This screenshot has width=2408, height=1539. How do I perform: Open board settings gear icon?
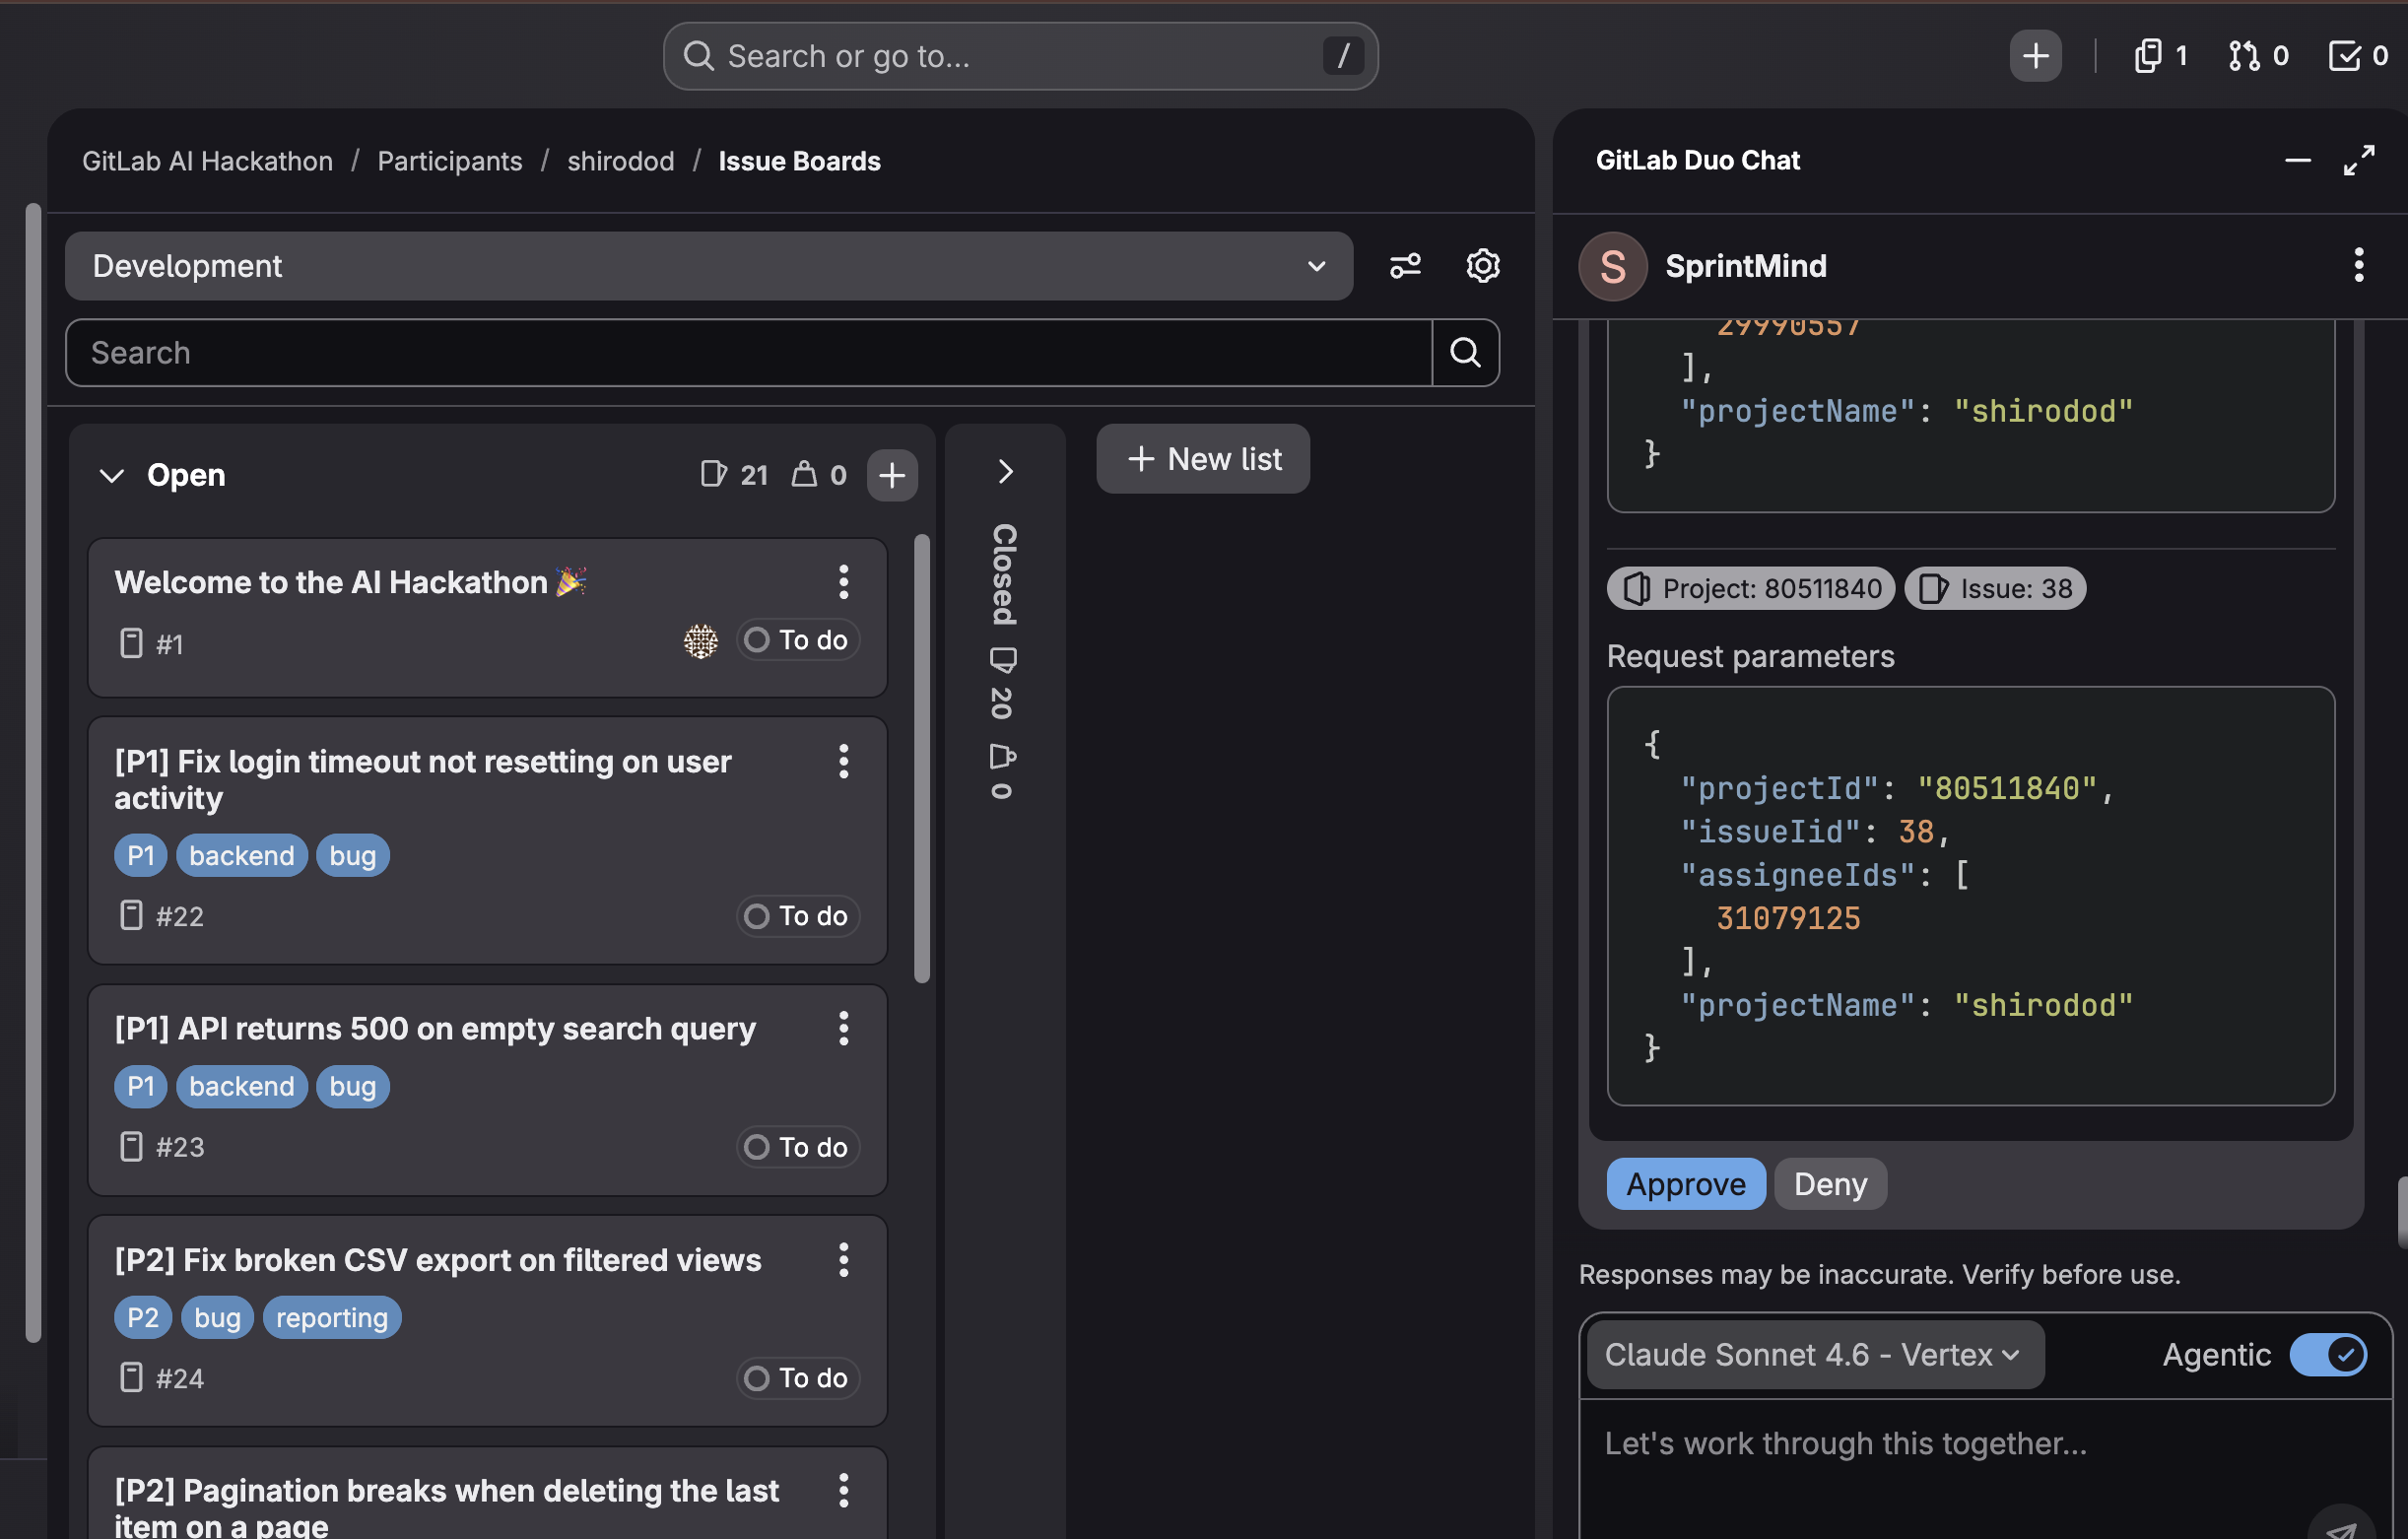point(1482,266)
